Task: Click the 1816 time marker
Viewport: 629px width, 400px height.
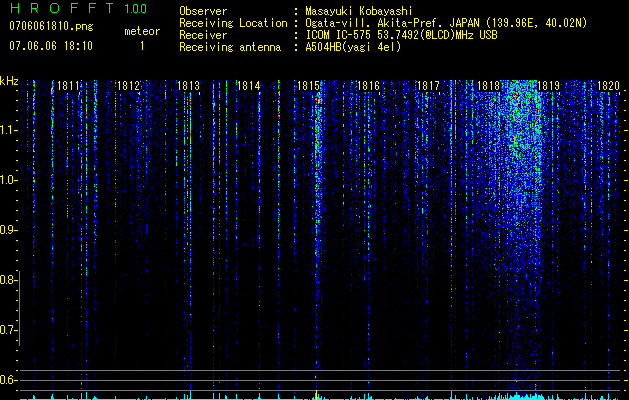Action: [368, 85]
